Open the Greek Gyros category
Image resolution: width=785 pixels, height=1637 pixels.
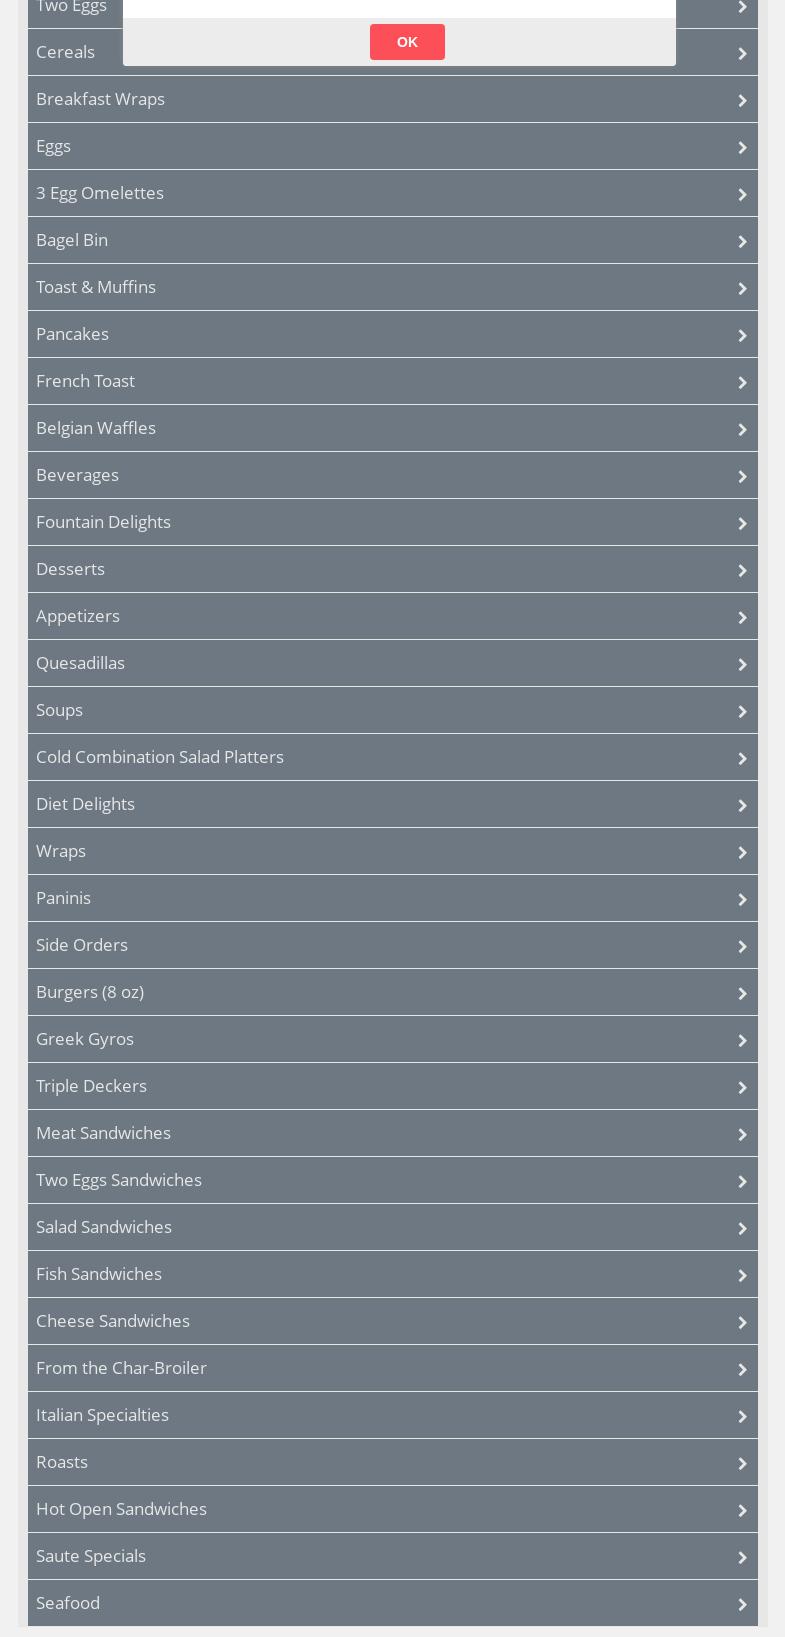[x=85, y=1039]
